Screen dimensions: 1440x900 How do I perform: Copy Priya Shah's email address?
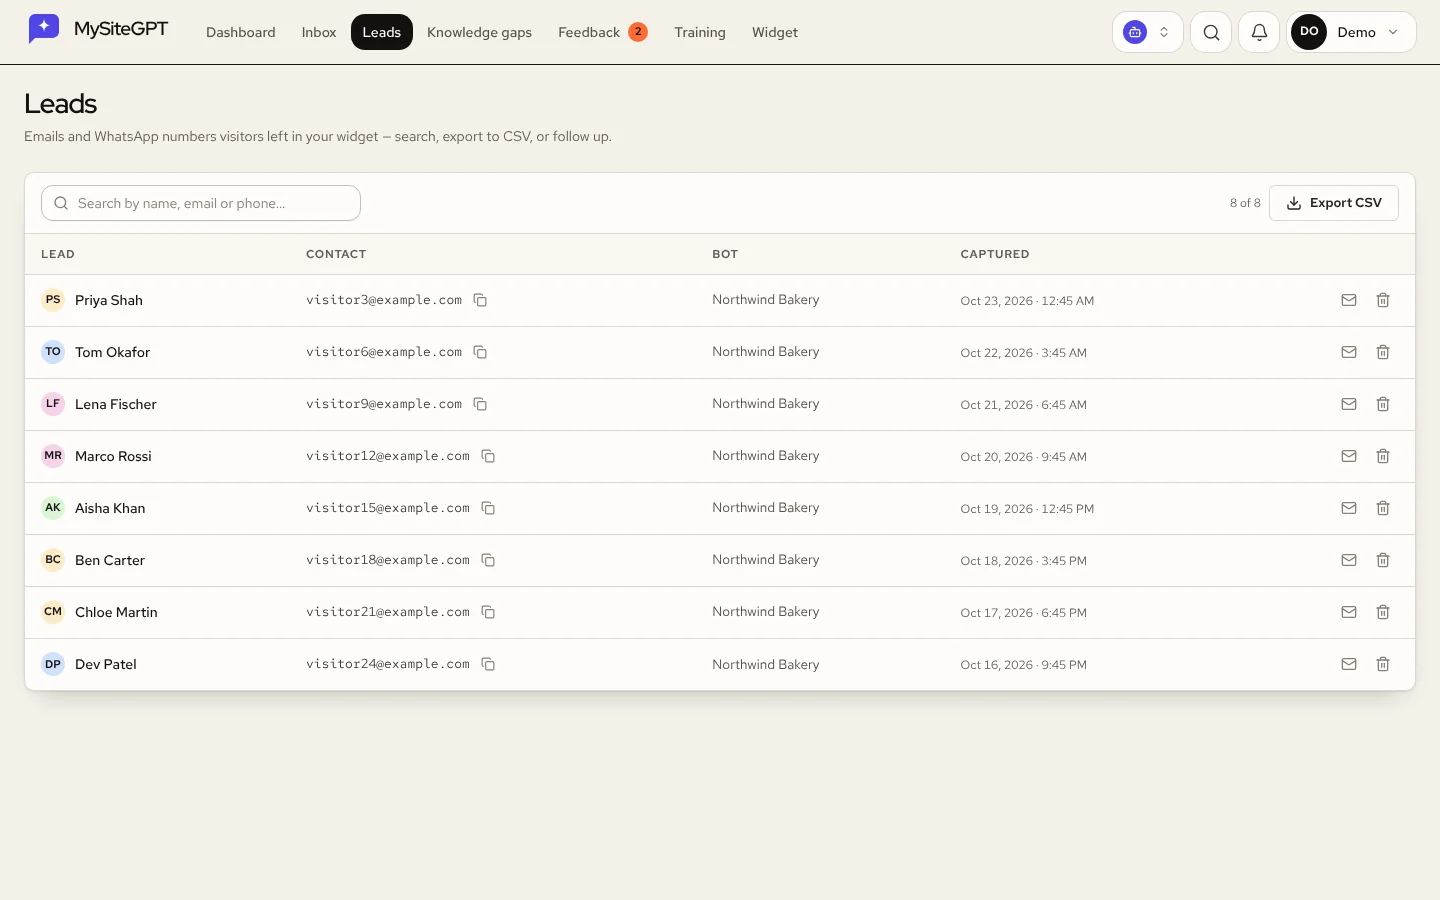pyautogui.click(x=480, y=300)
